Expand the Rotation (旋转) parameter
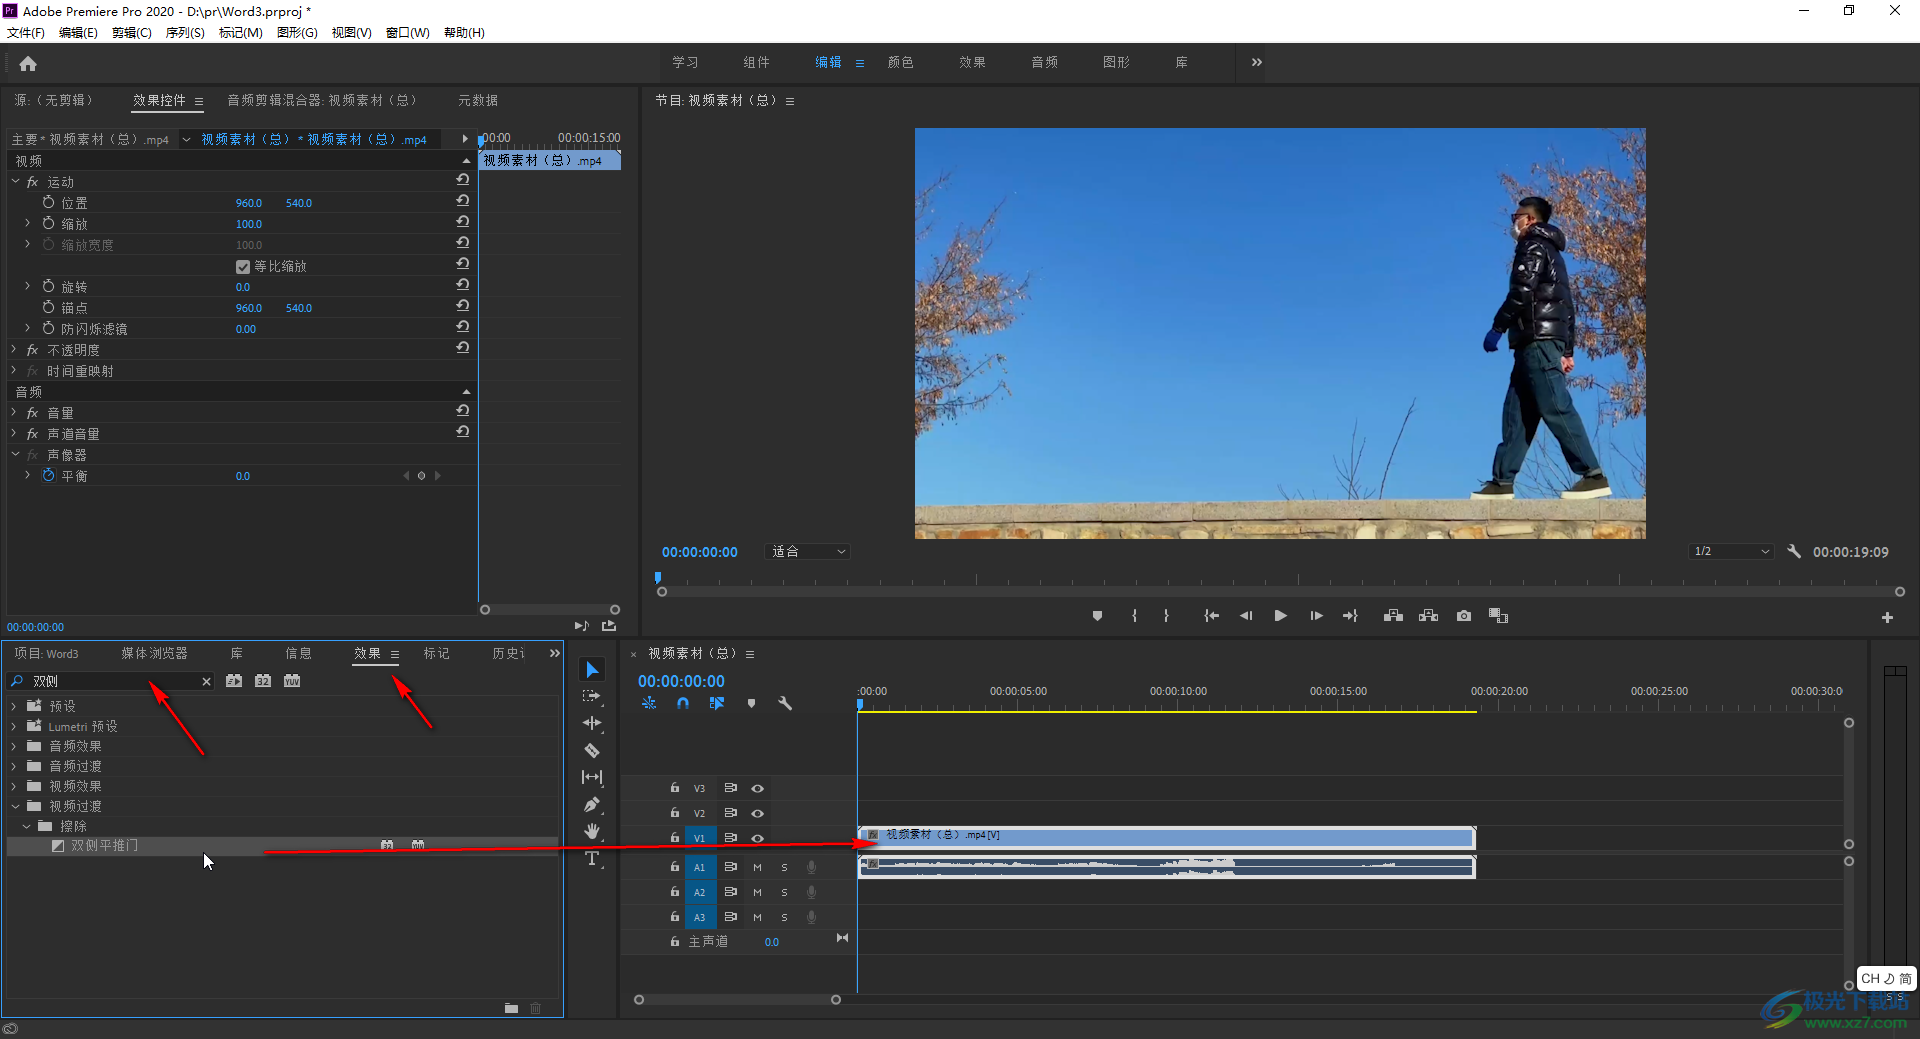This screenshot has height=1039, width=1920. click(27, 286)
